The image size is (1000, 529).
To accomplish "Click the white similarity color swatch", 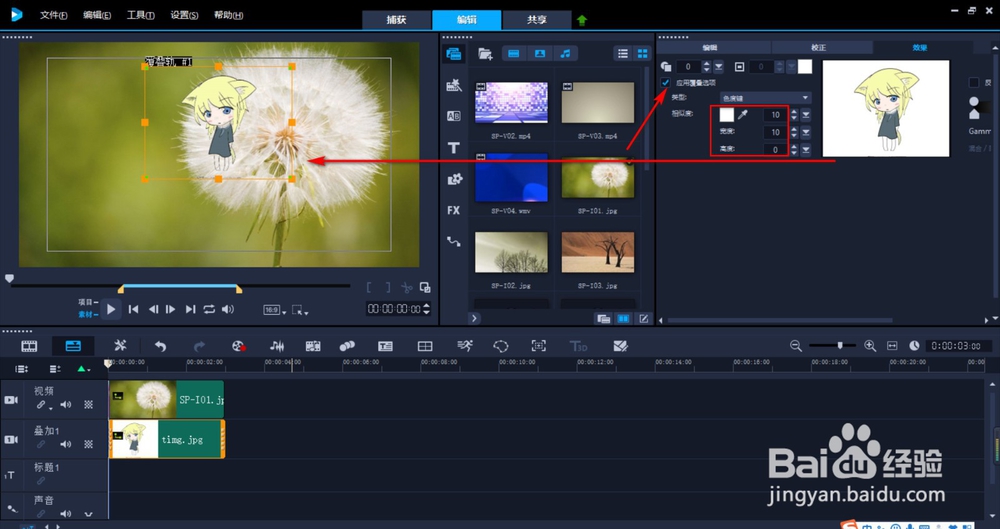I will tap(726, 115).
